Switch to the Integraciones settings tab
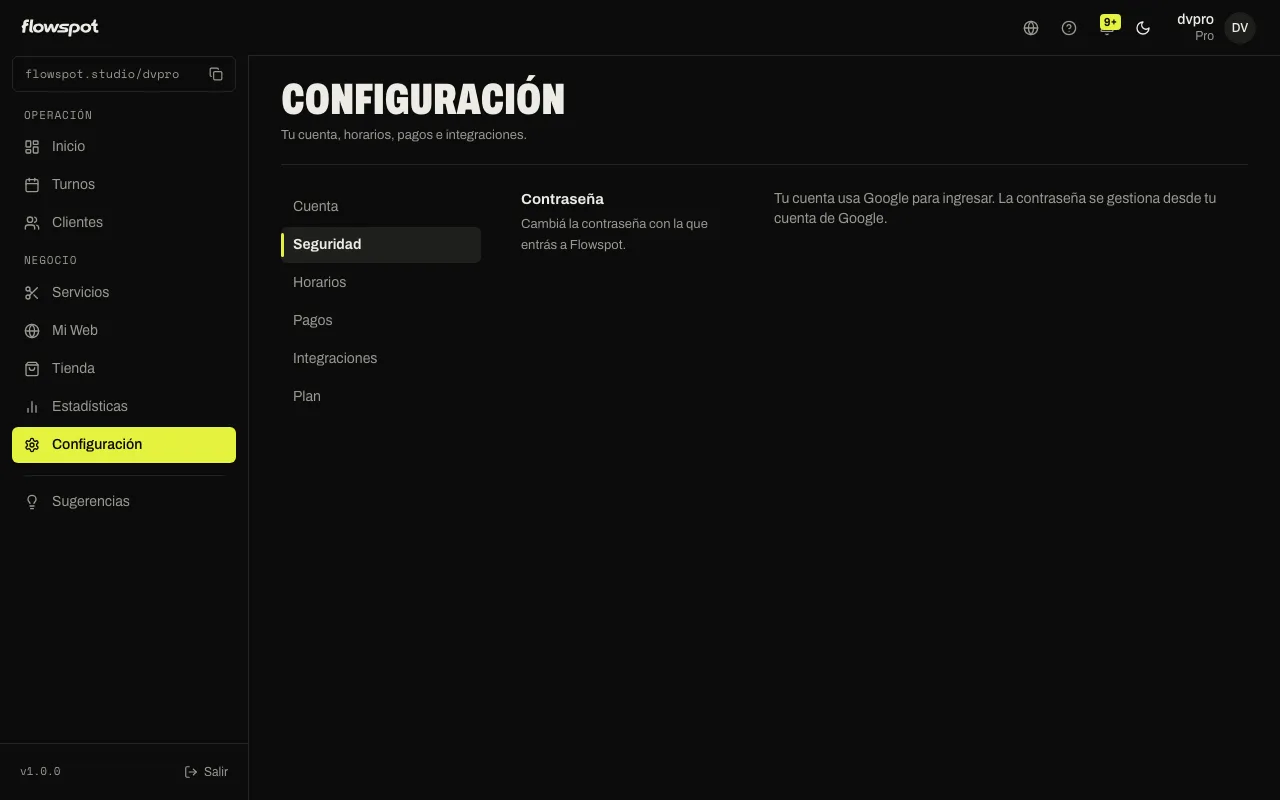This screenshot has width=1280, height=800. point(381,358)
